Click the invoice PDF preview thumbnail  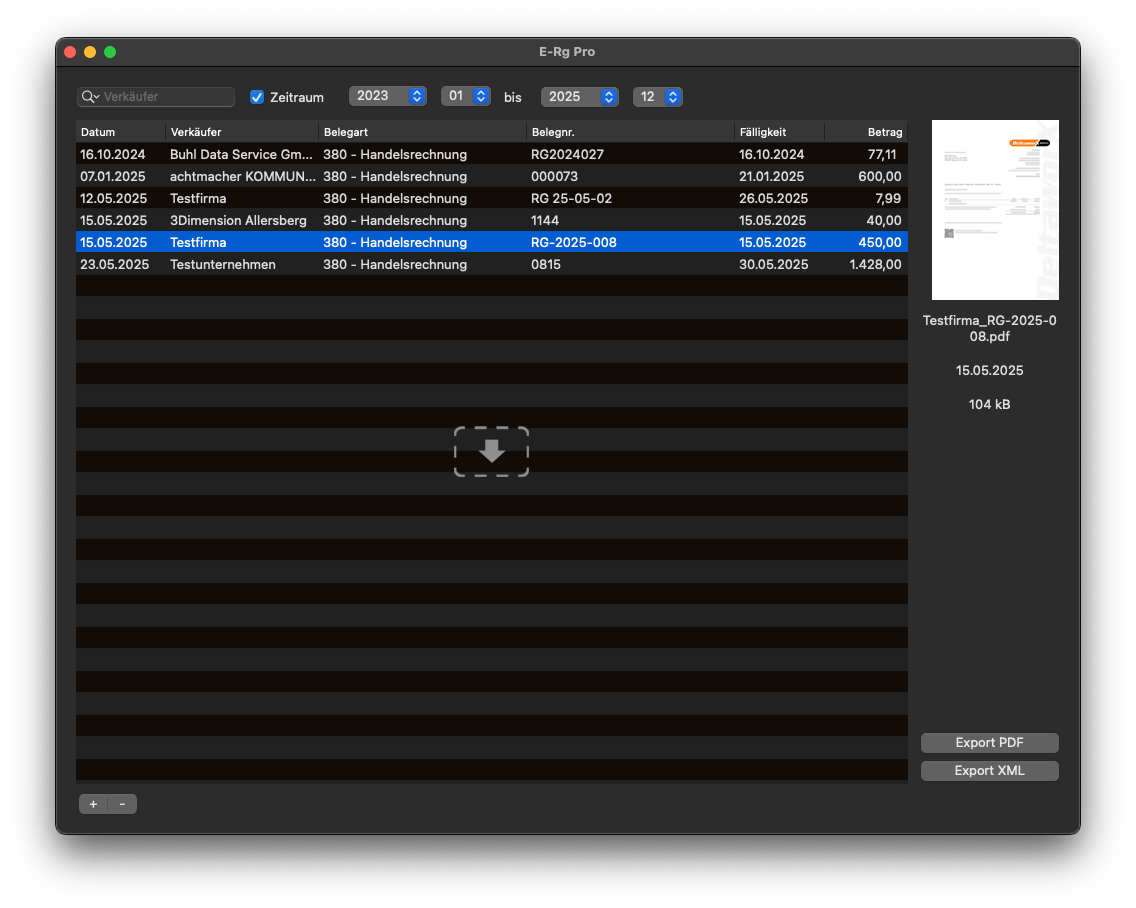[x=995, y=210]
